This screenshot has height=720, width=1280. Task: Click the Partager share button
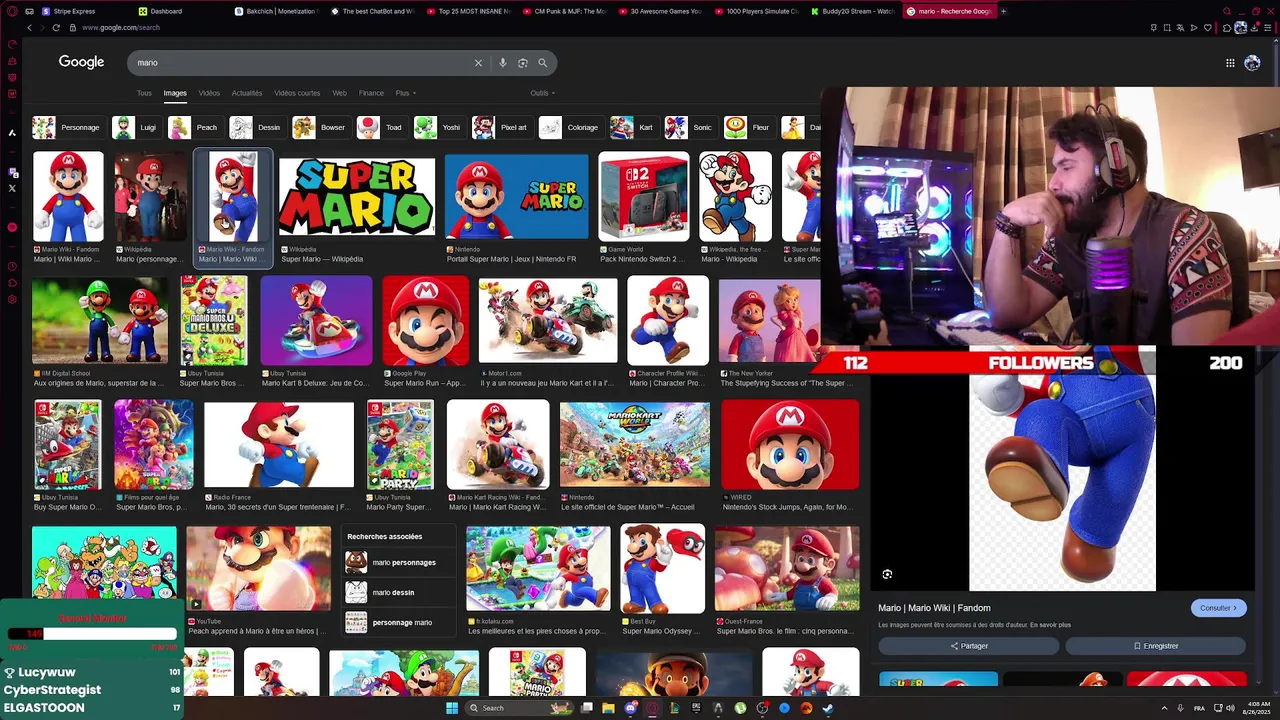point(968,646)
